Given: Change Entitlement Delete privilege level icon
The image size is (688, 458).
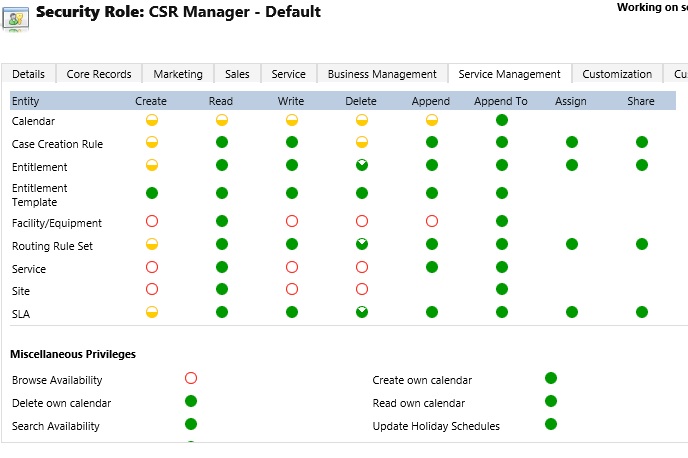Looking at the screenshot, I should [362, 165].
